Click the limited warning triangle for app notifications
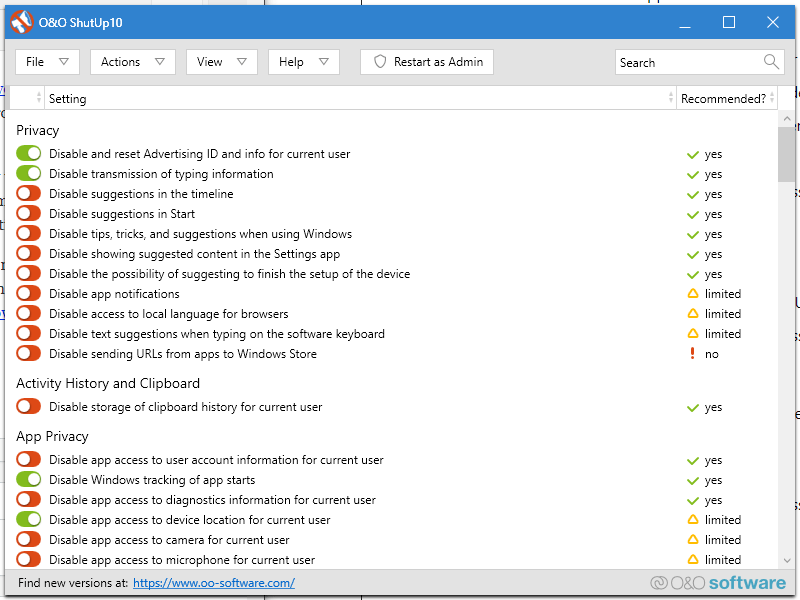 click(x=692, y=294)
